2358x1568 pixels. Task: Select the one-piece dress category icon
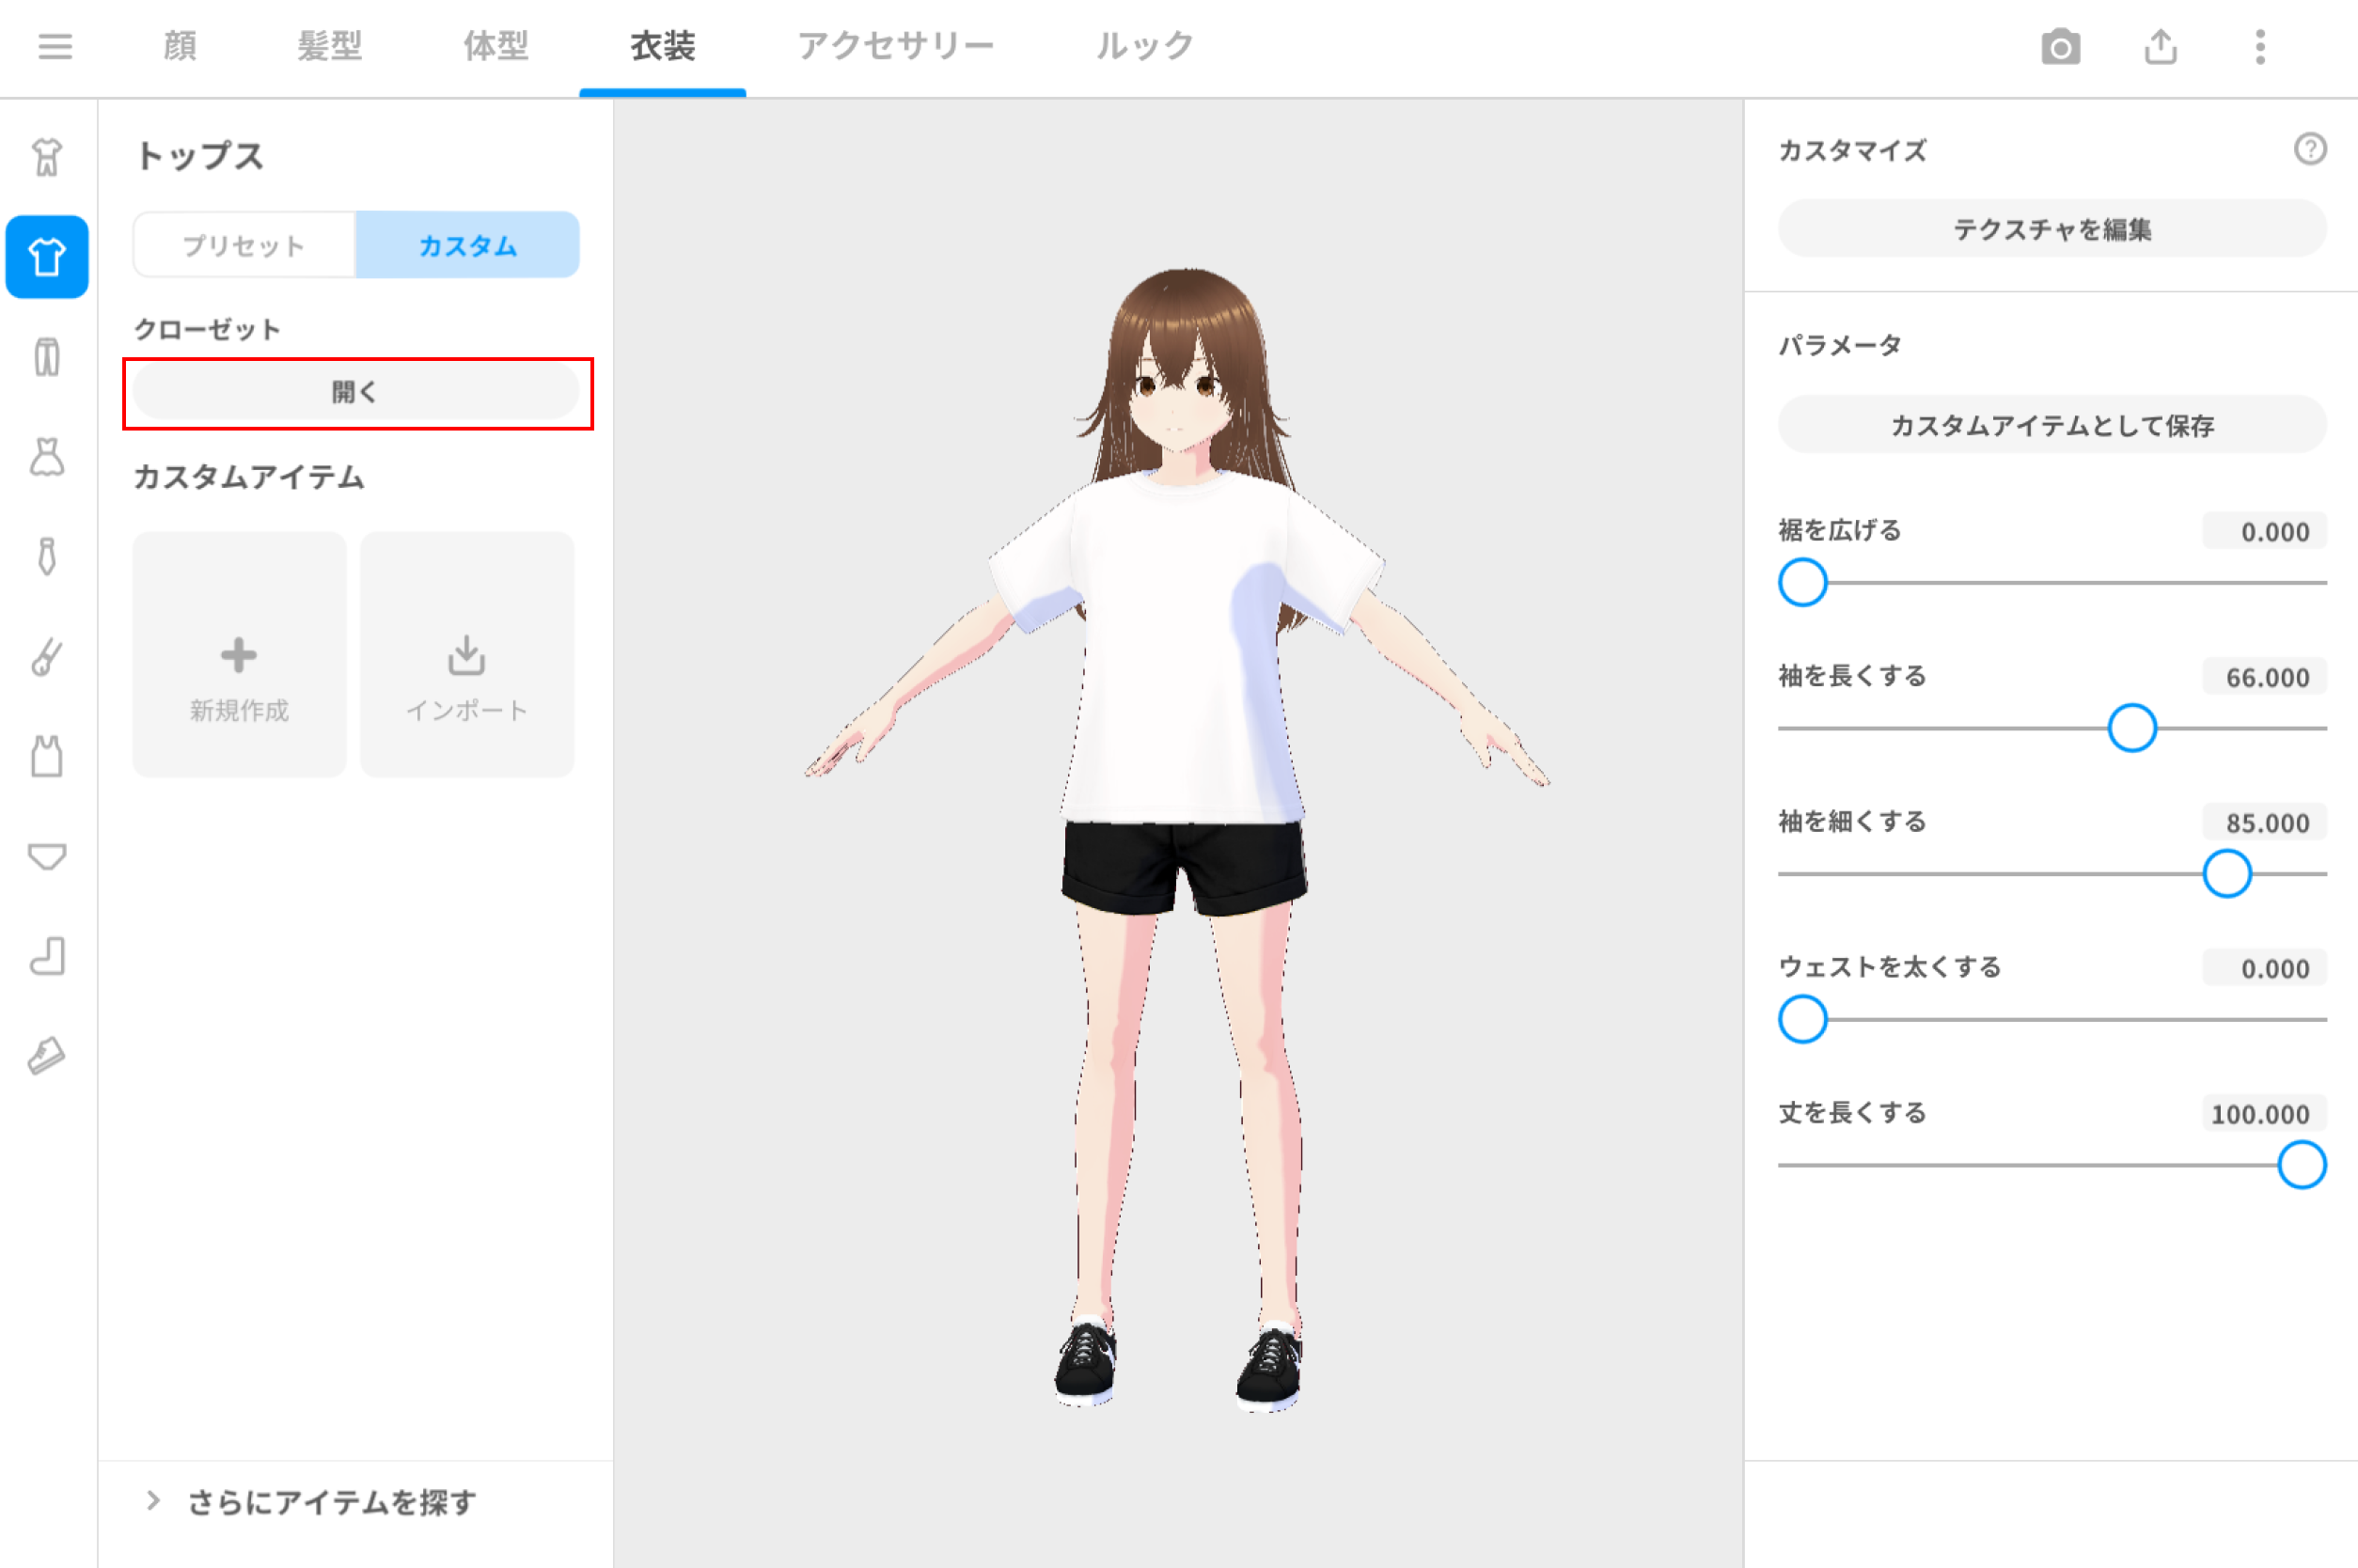[x=47, y=457]
